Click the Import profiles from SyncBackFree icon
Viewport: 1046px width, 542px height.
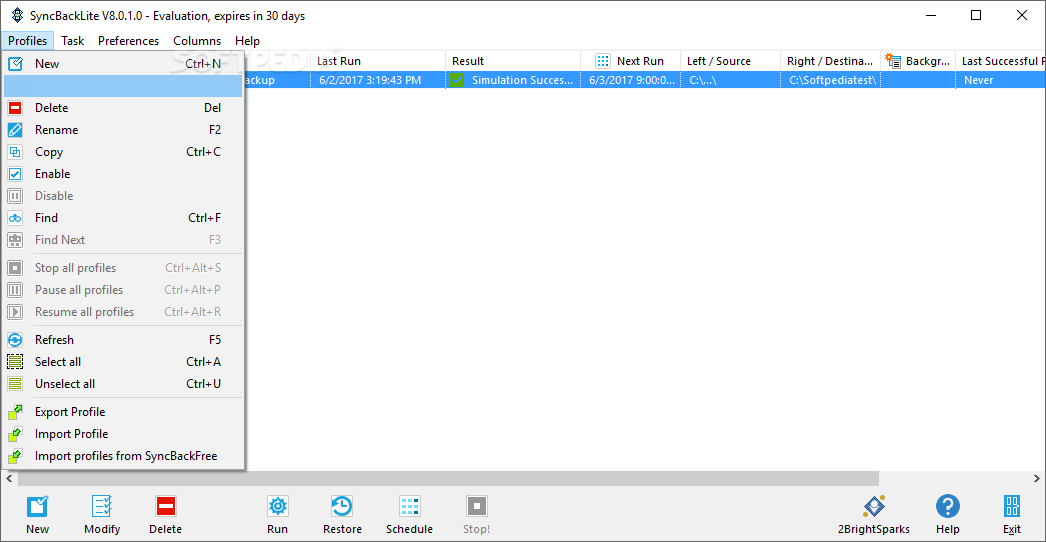click(15, 457)
